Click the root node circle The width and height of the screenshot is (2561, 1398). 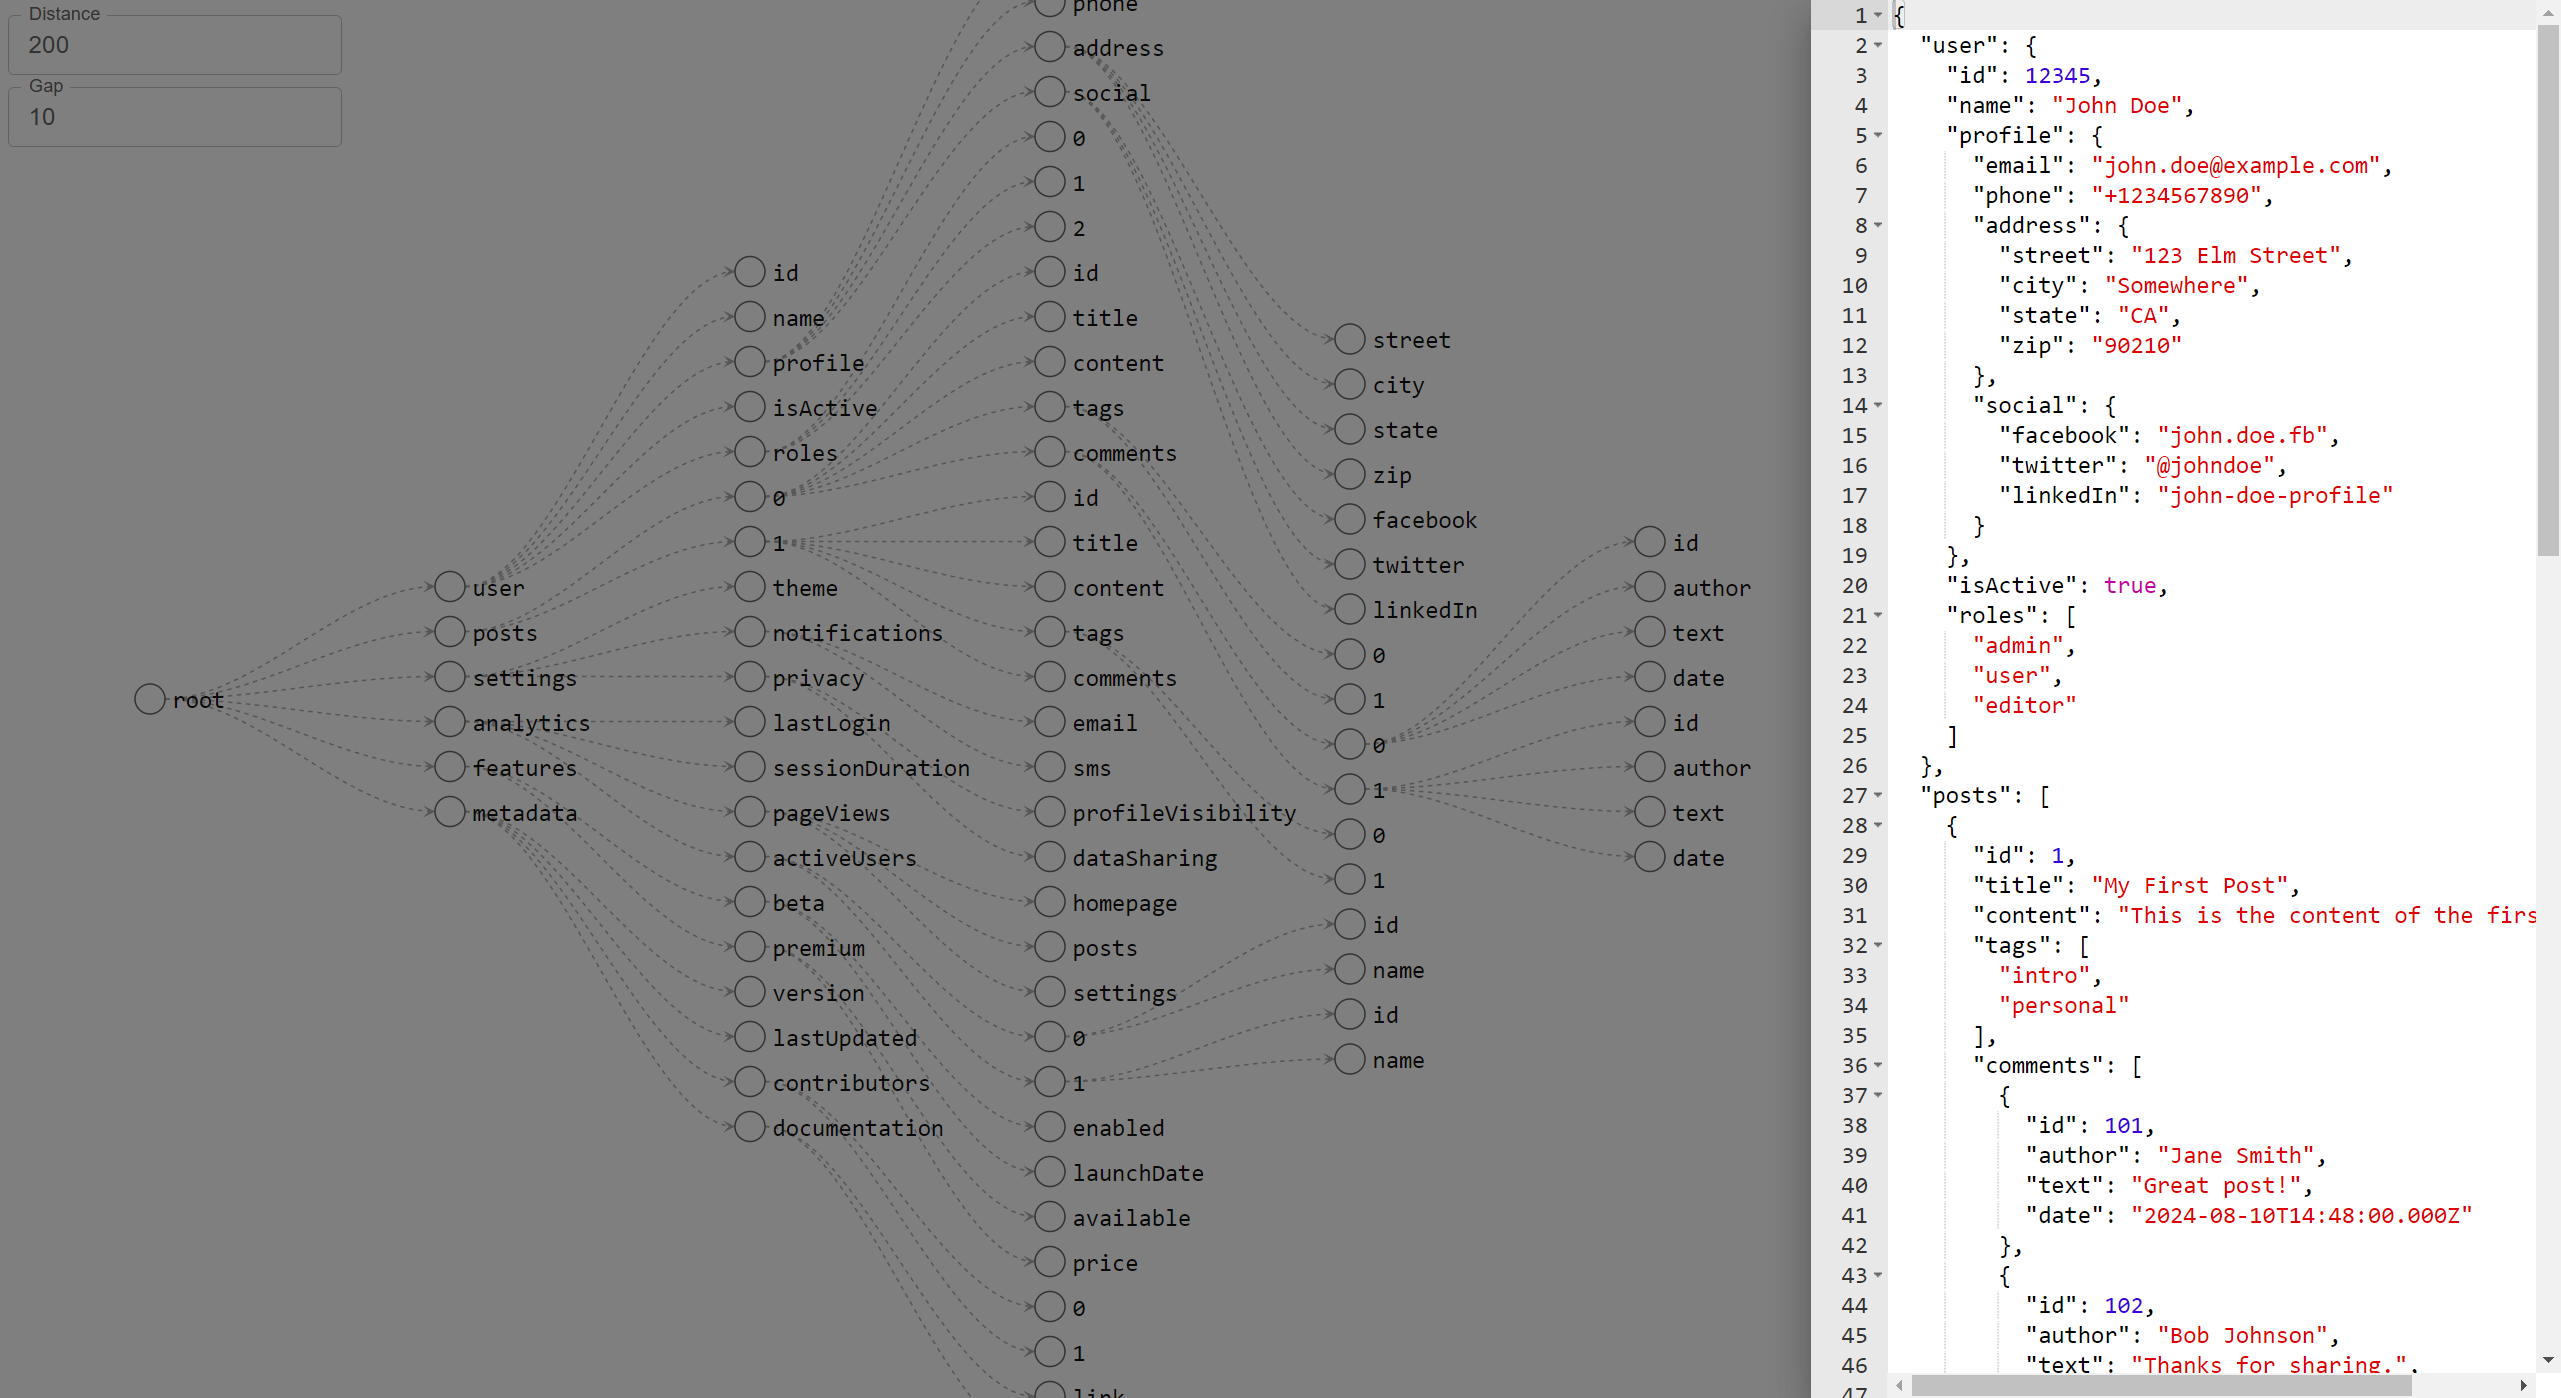pos(149,699)
